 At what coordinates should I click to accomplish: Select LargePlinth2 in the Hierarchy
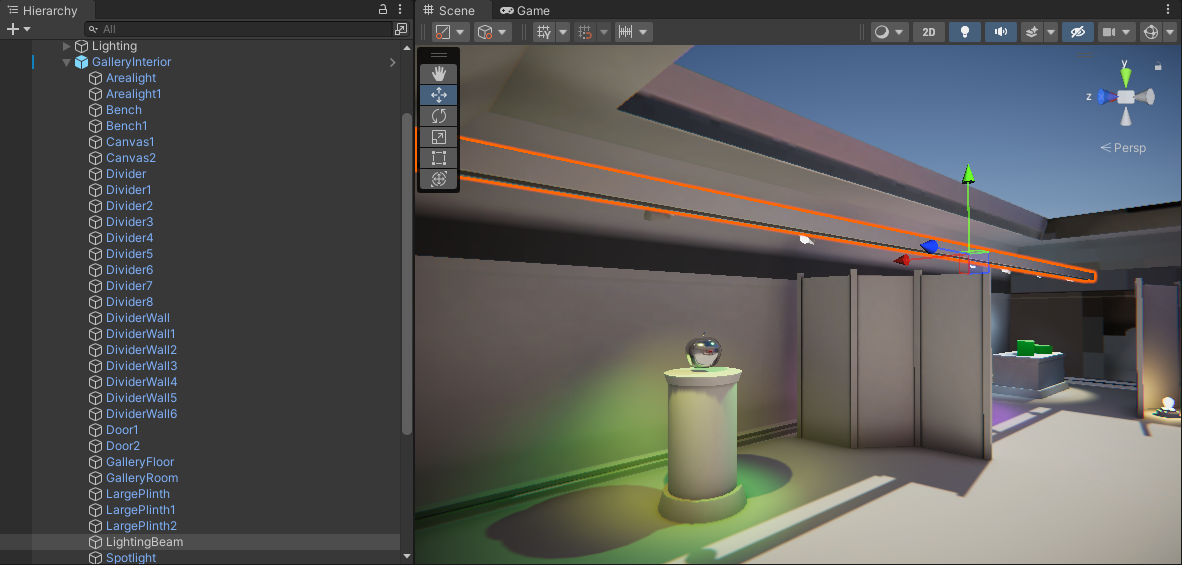point(141,526)
